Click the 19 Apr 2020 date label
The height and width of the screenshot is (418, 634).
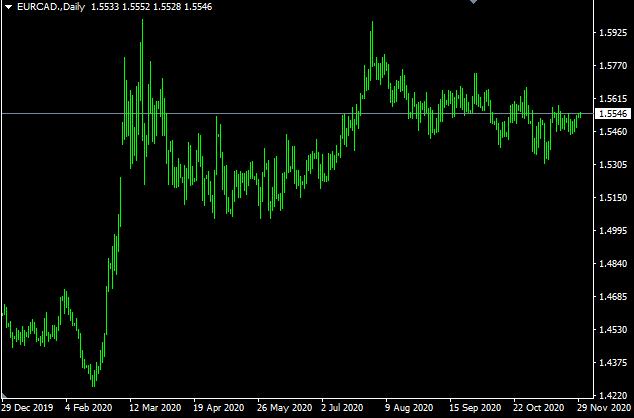(219, 407)
